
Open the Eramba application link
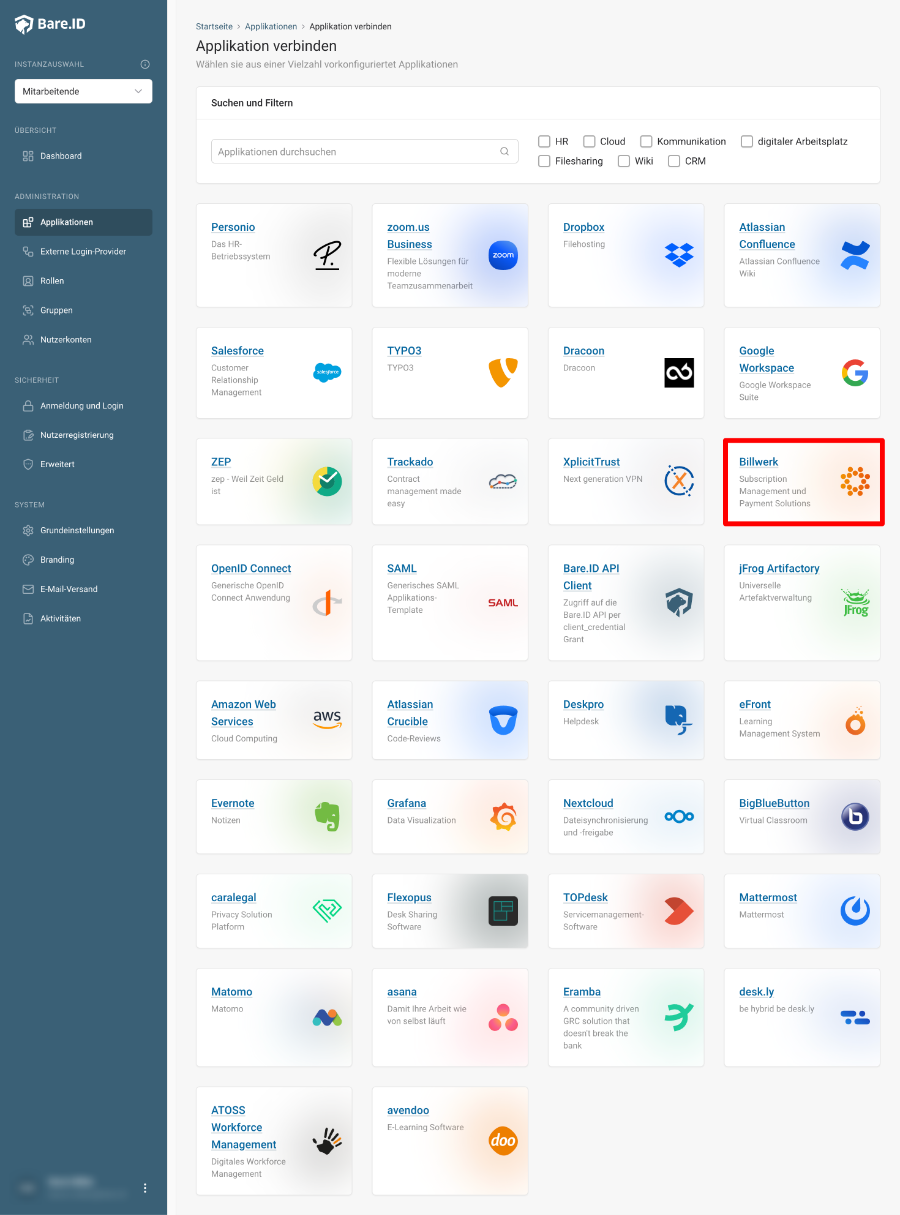582,992
